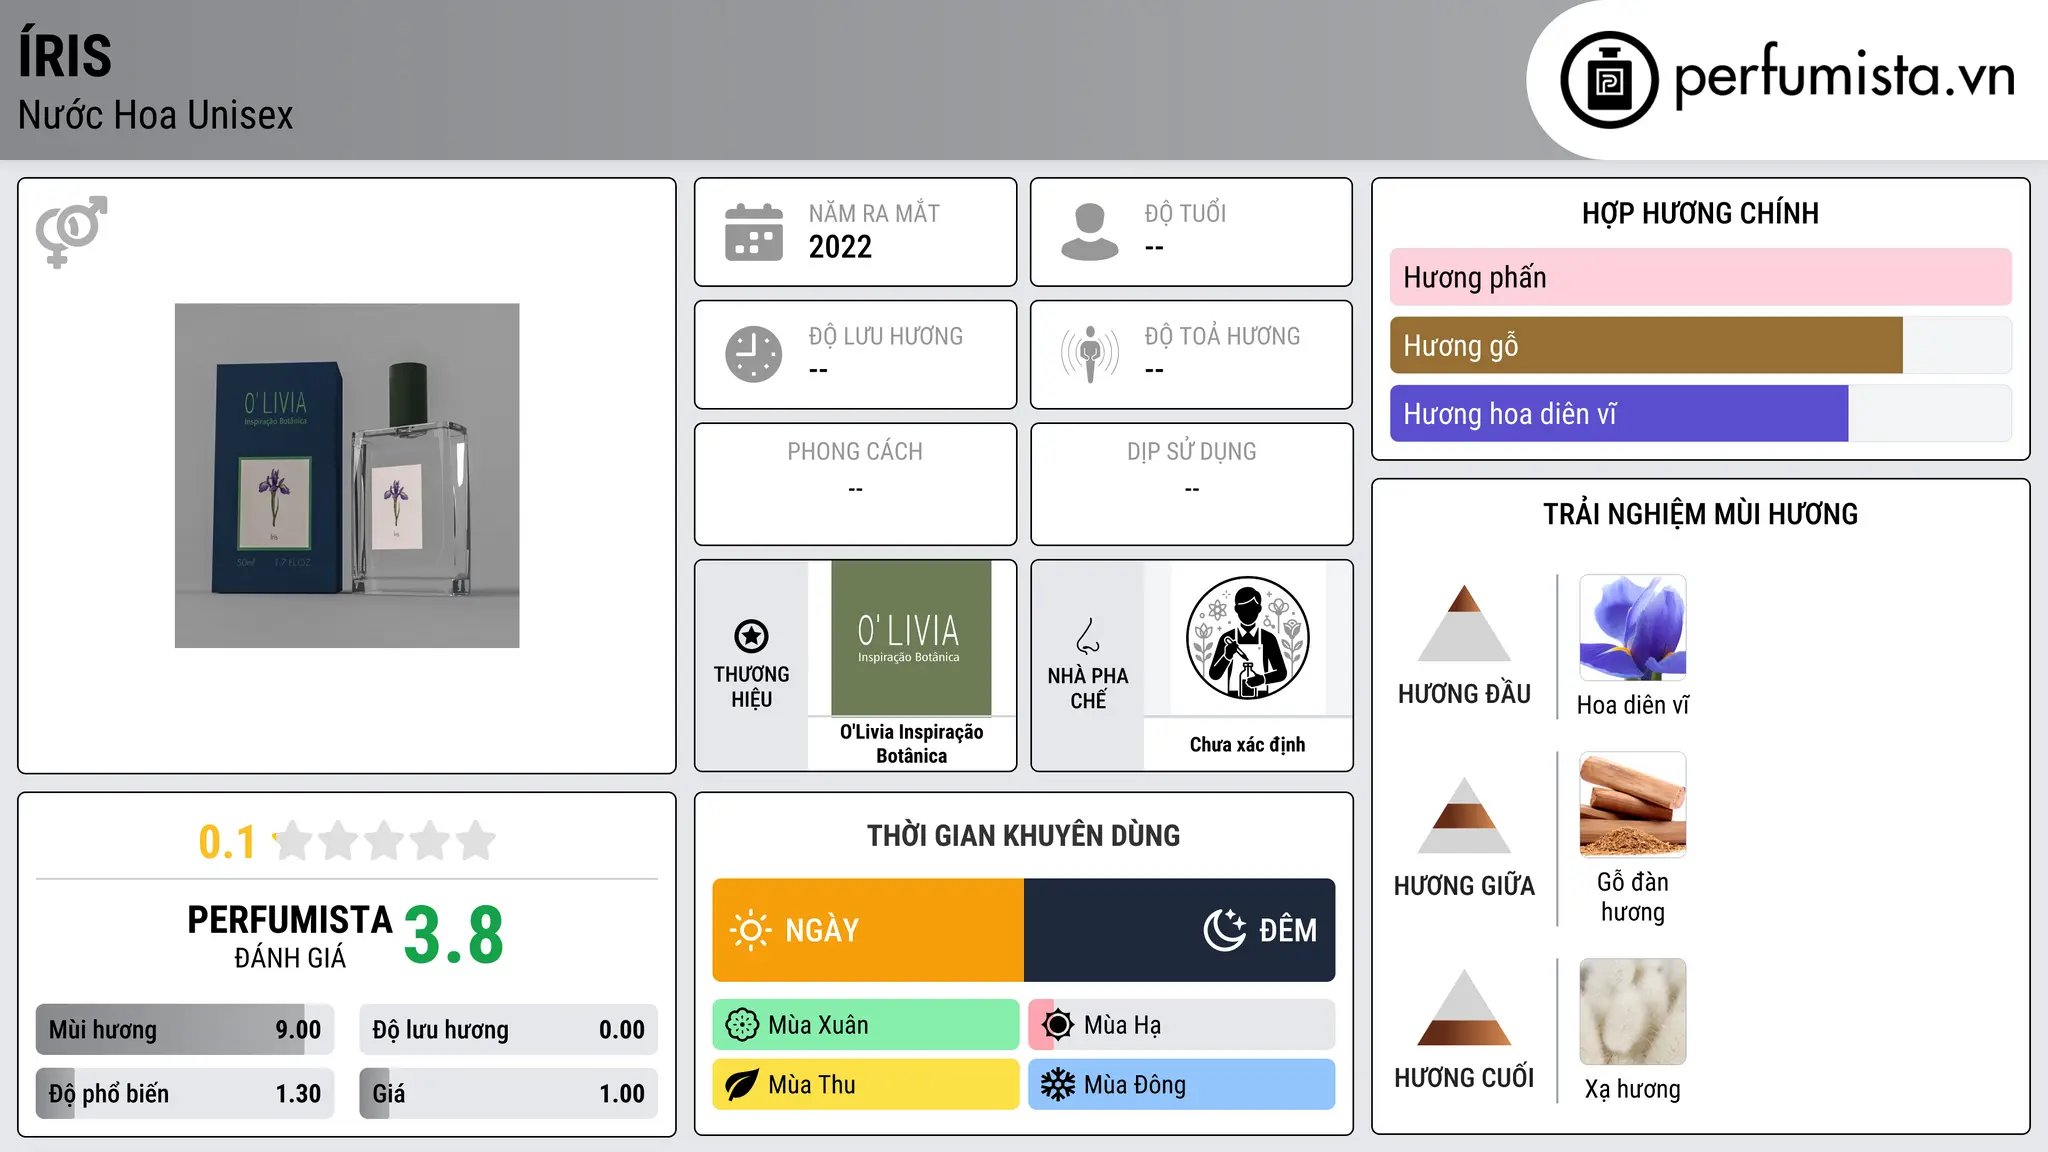Click the 2022 release year value
Image resolution: width=2048 pixels, height=1152 pixels.
tap(840, 247)
